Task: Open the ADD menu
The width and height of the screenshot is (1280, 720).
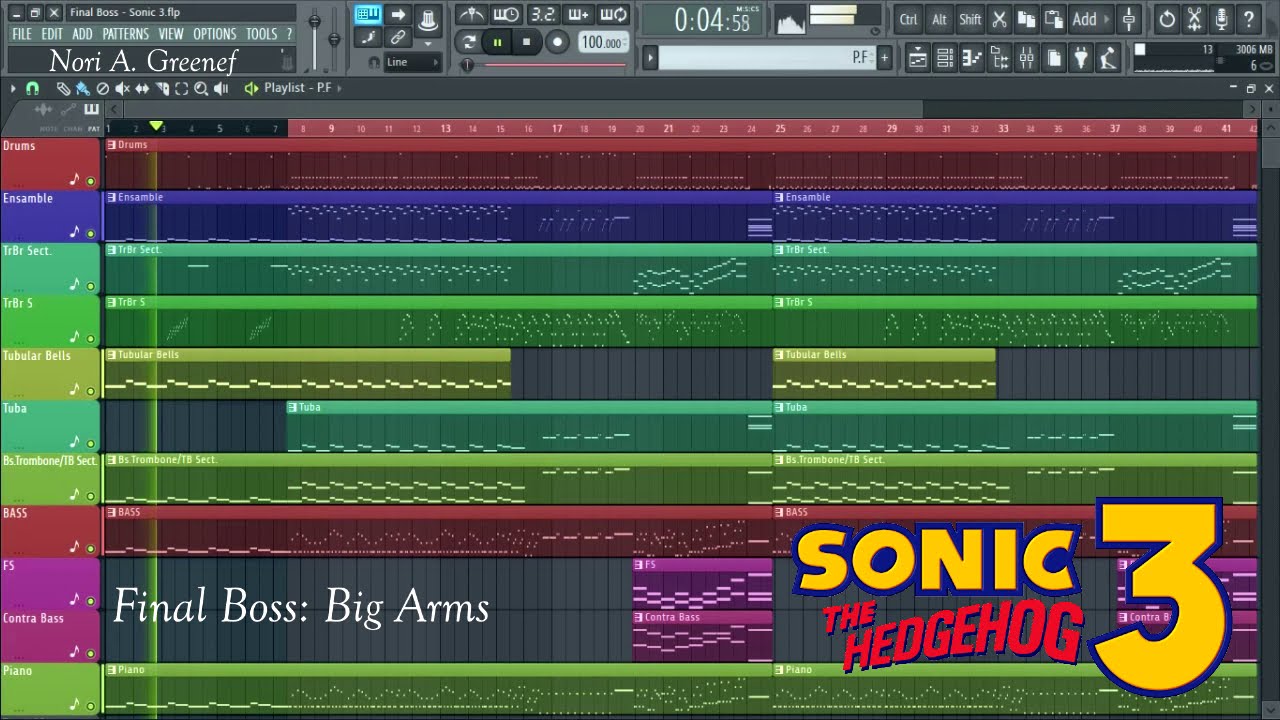Action: [x=83, y=34]
